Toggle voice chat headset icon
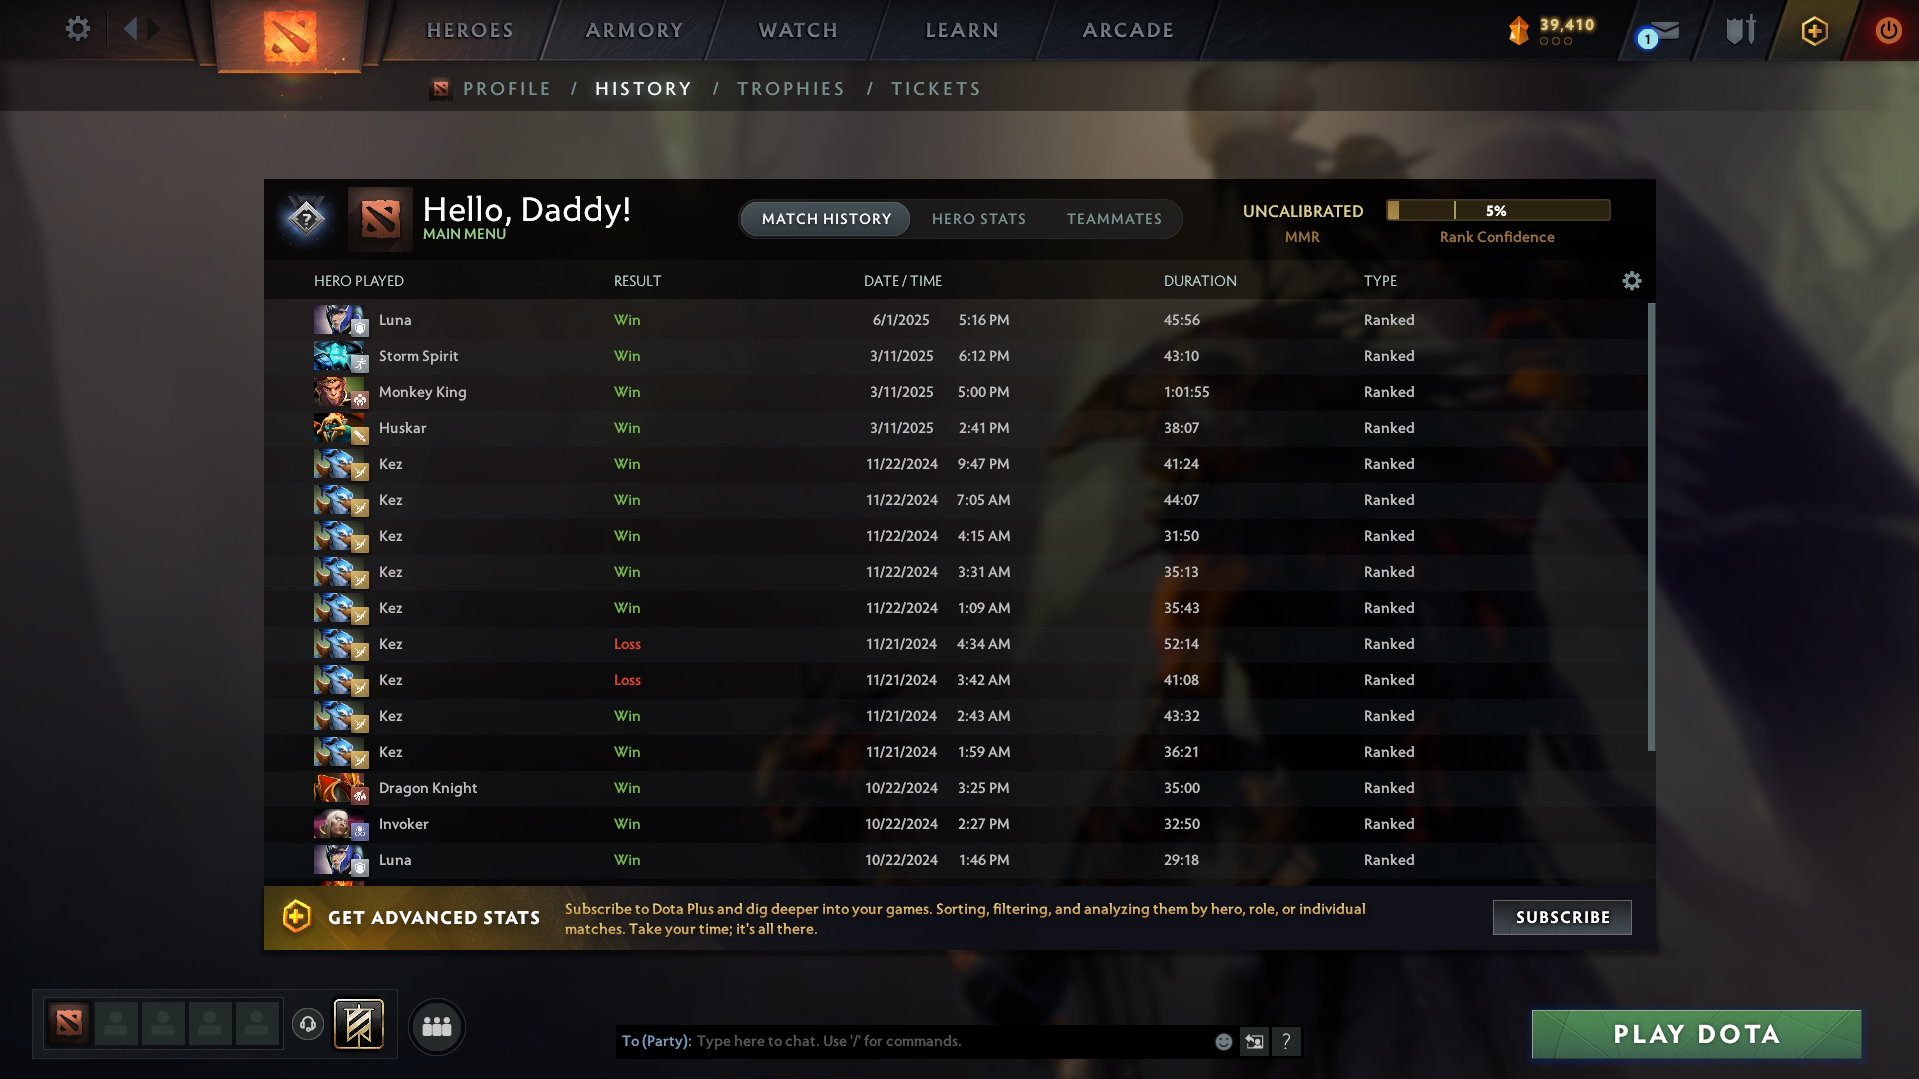This screenshot has width=1919, height=1079. [x=308, y=1024]
